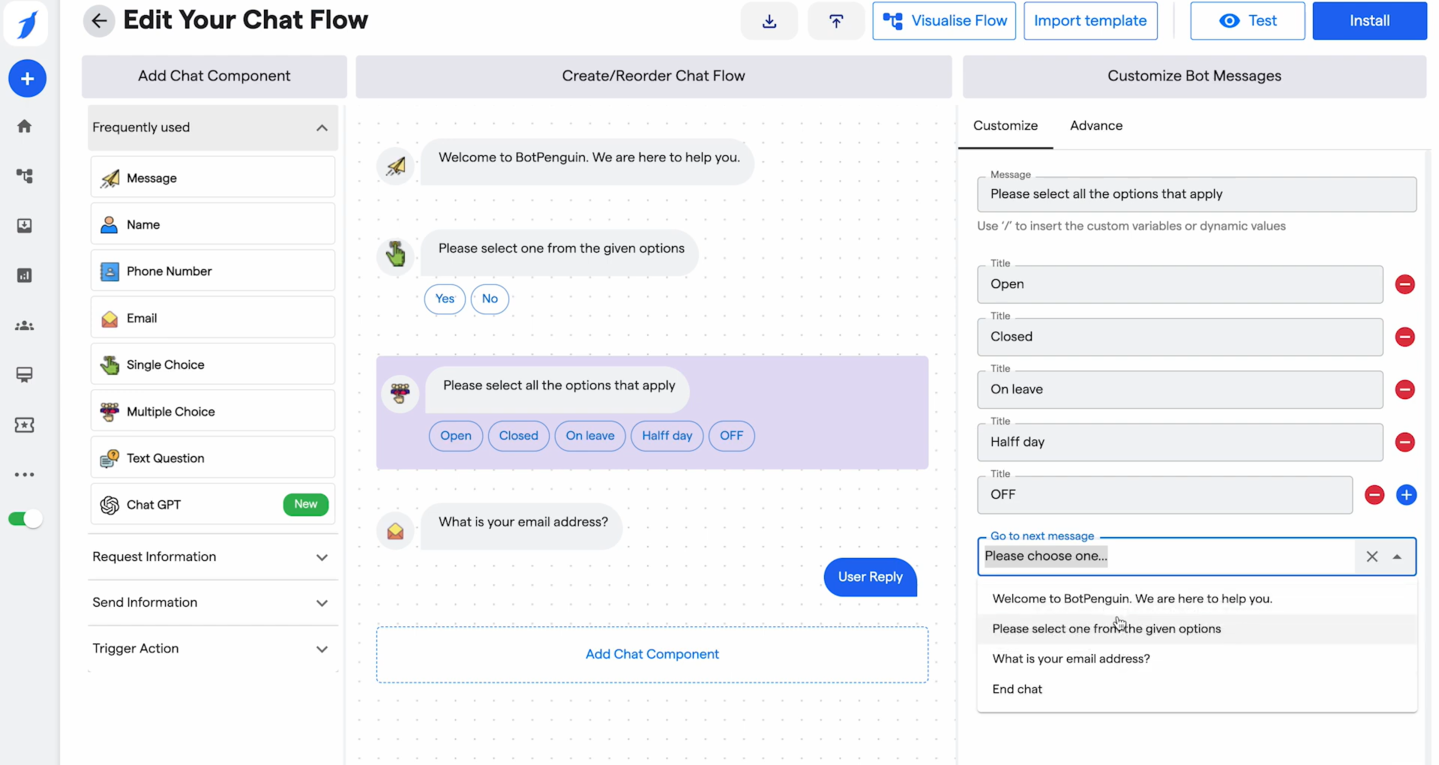1439x765 pixels.
Task: Click the ticket icon in the sidebar
Action: pos(27,424)
